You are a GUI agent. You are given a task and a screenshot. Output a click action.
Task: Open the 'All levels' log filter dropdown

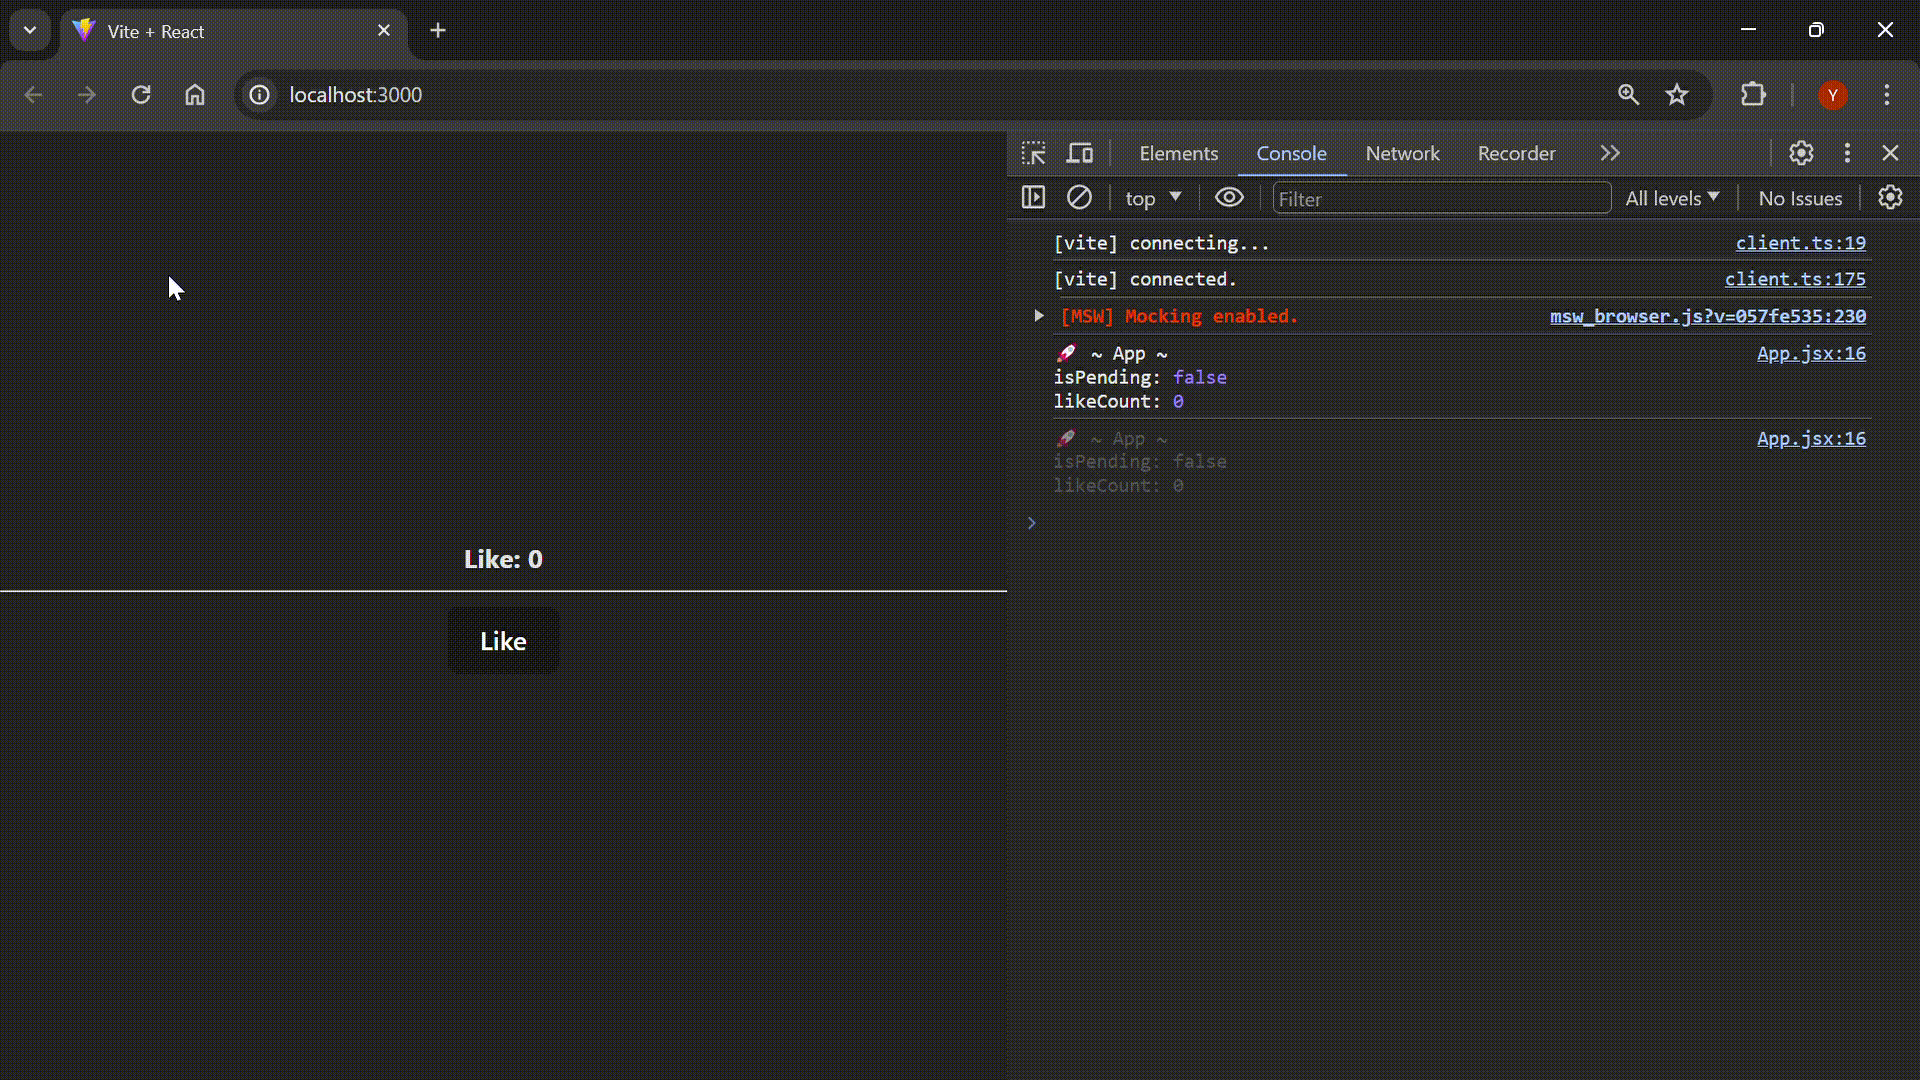point(1671,197)
